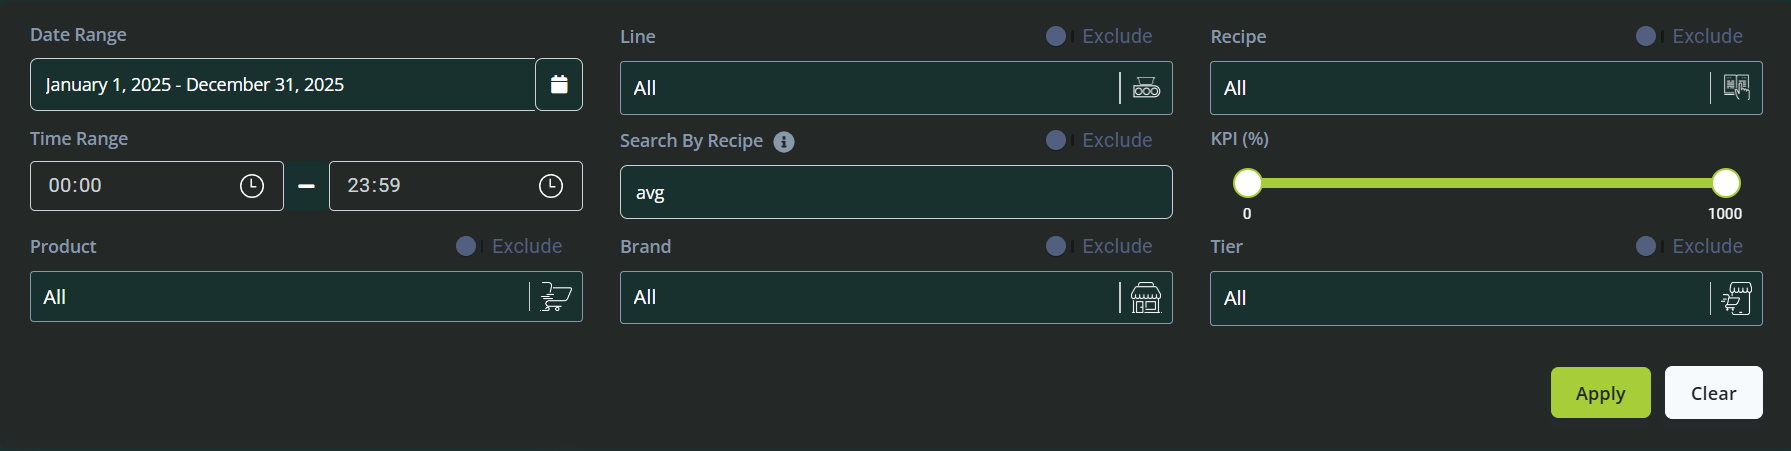Apply the selected filters
Image resolution: width=1791 pixels, height=451 pixels.
pos(1600,393)
